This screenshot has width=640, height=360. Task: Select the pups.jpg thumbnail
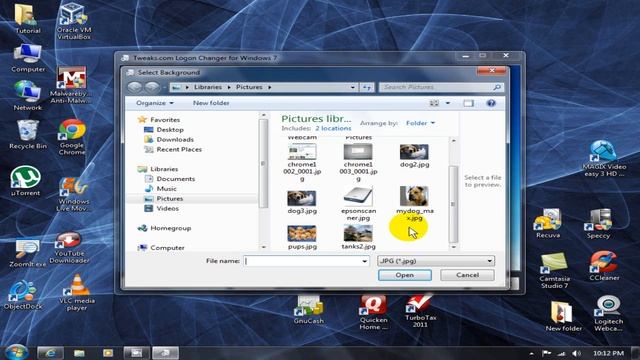tap(302, 233)
